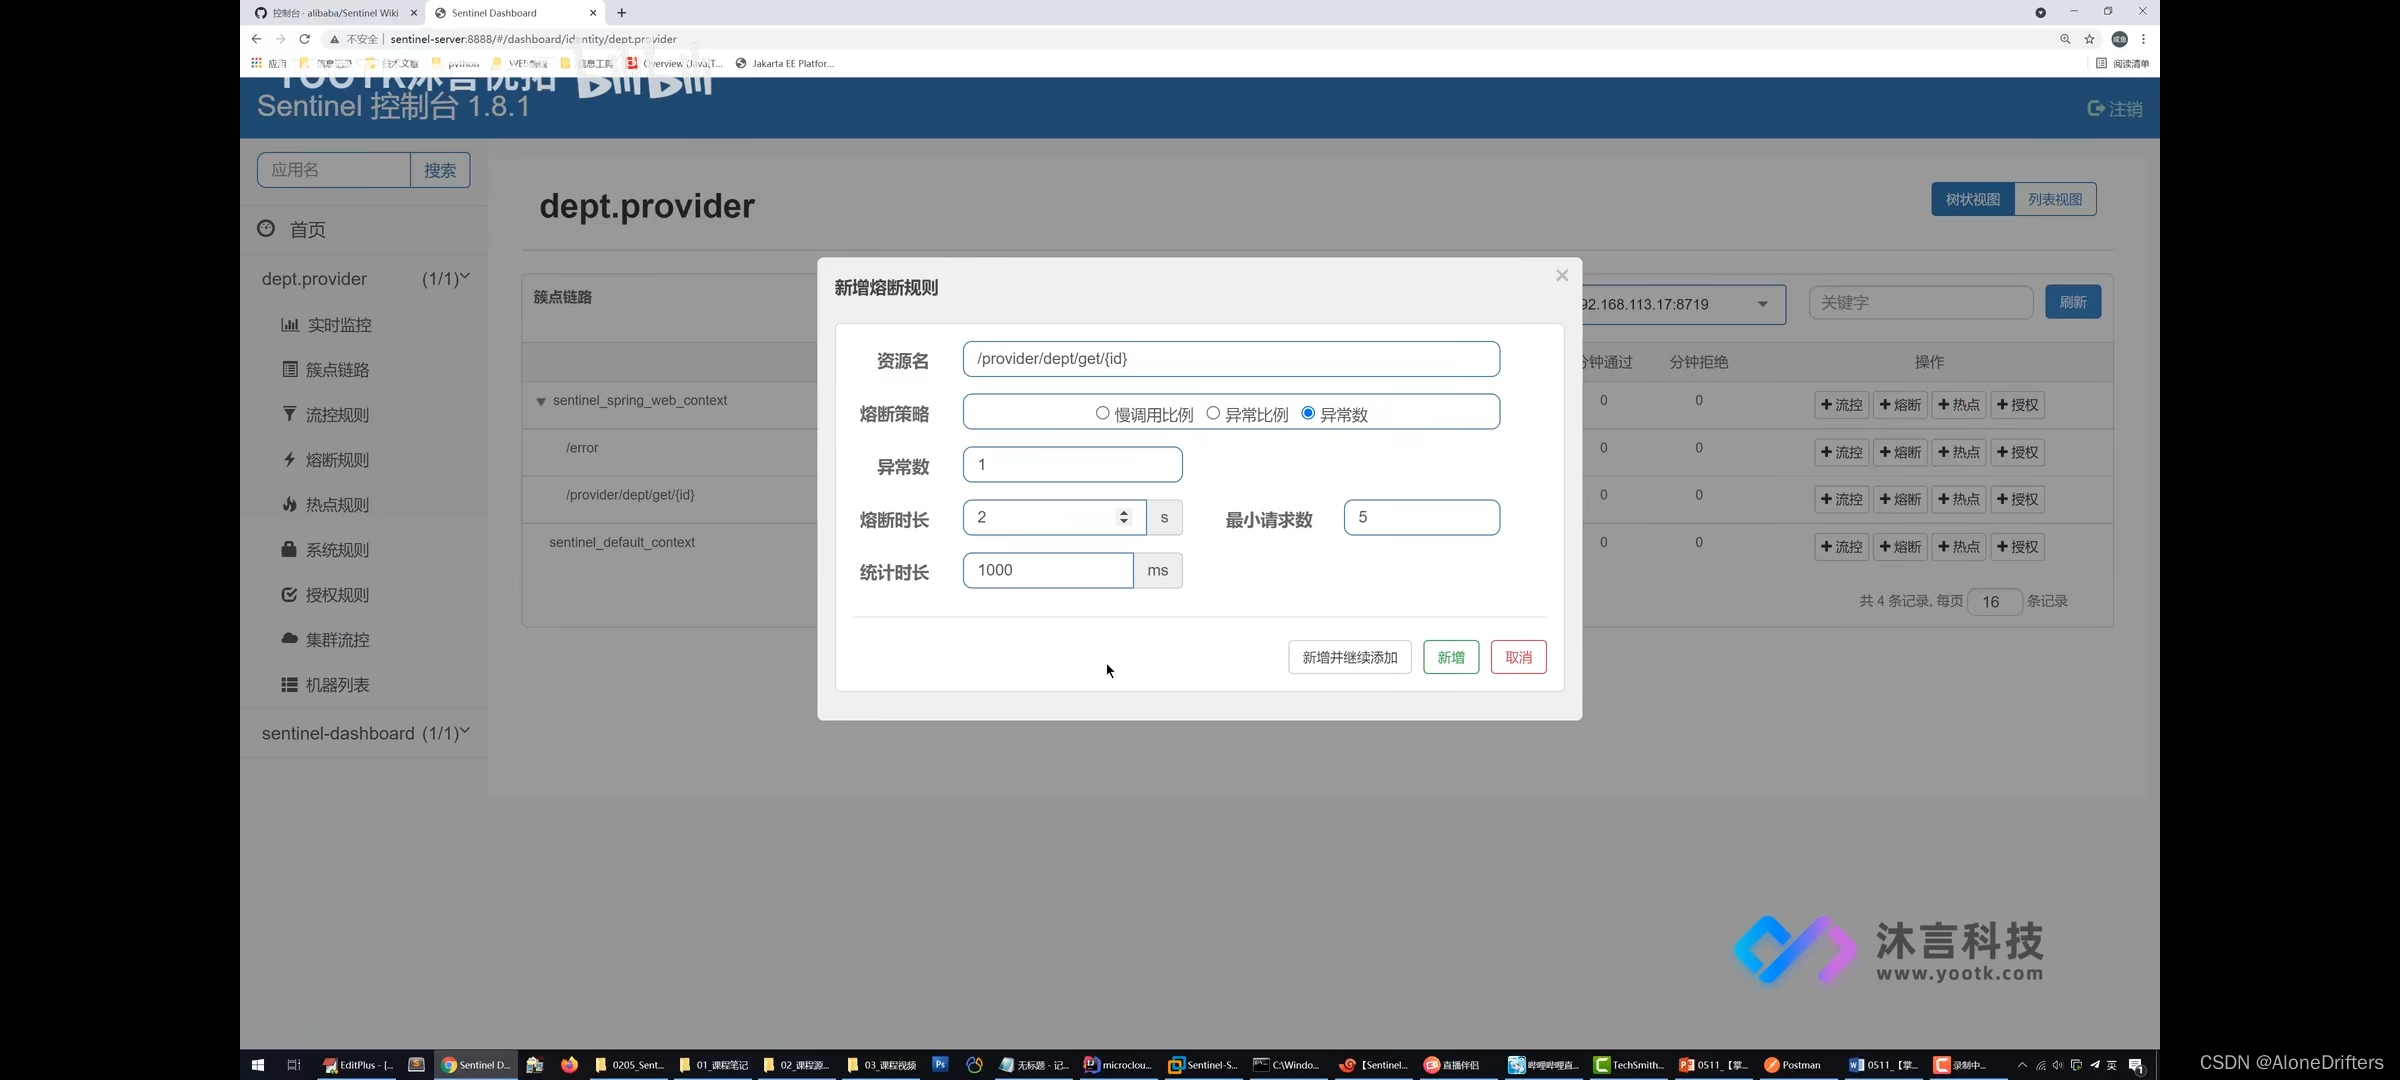Click the blue 刷新 button
Image resolution: width=2400 pixels, height=1080 pixels.
(2073, 302)
